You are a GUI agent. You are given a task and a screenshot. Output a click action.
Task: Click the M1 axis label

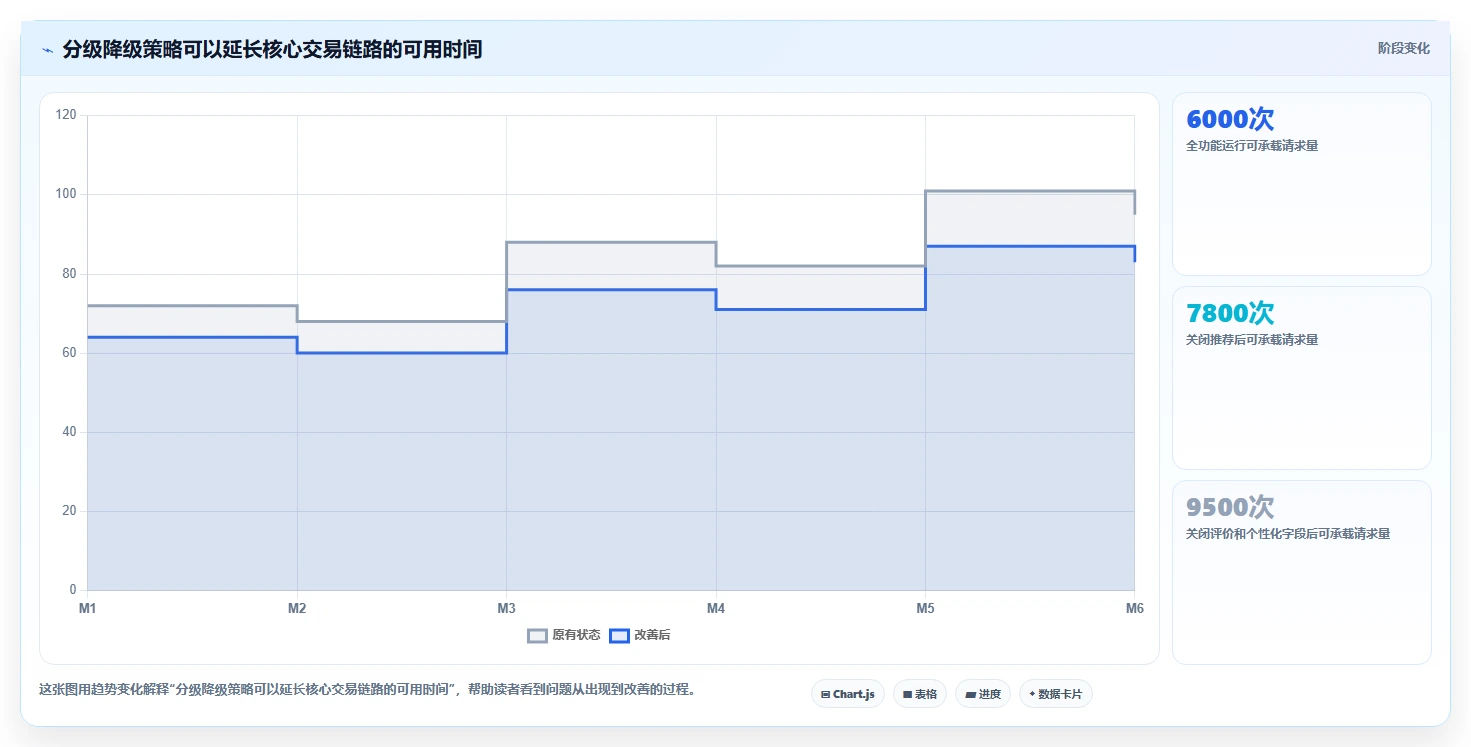click(x=87, y=608)
